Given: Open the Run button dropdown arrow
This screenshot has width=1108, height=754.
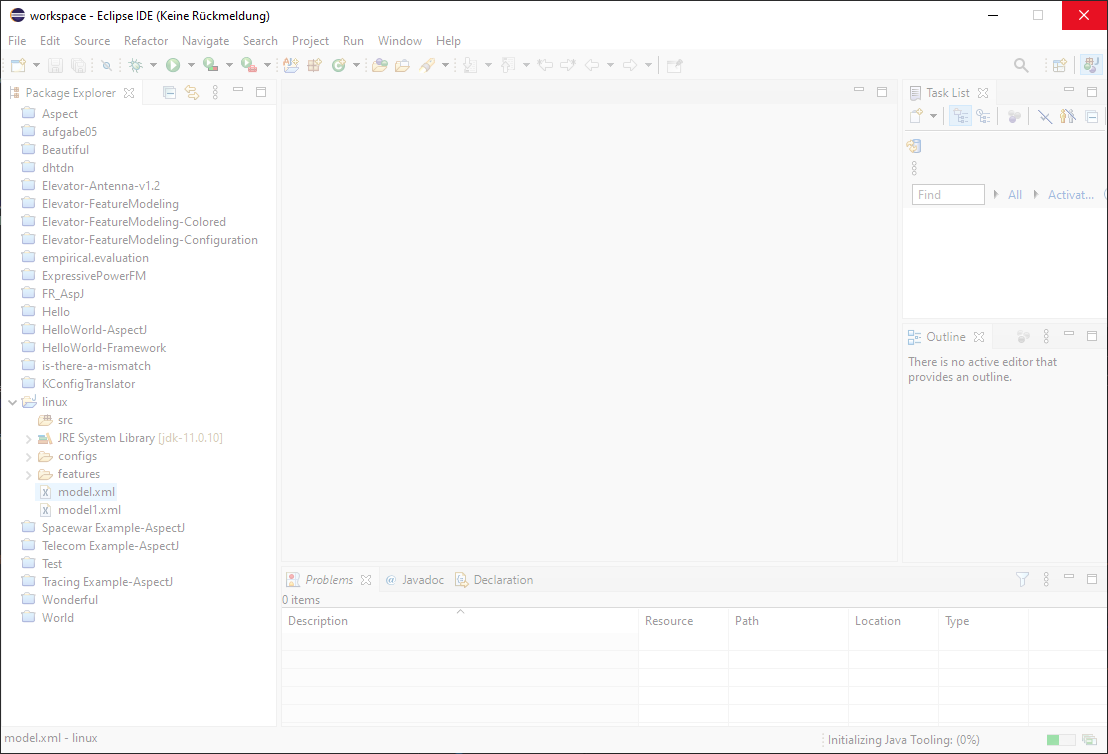Looking at the screenshot, I should tap(190, 65).
